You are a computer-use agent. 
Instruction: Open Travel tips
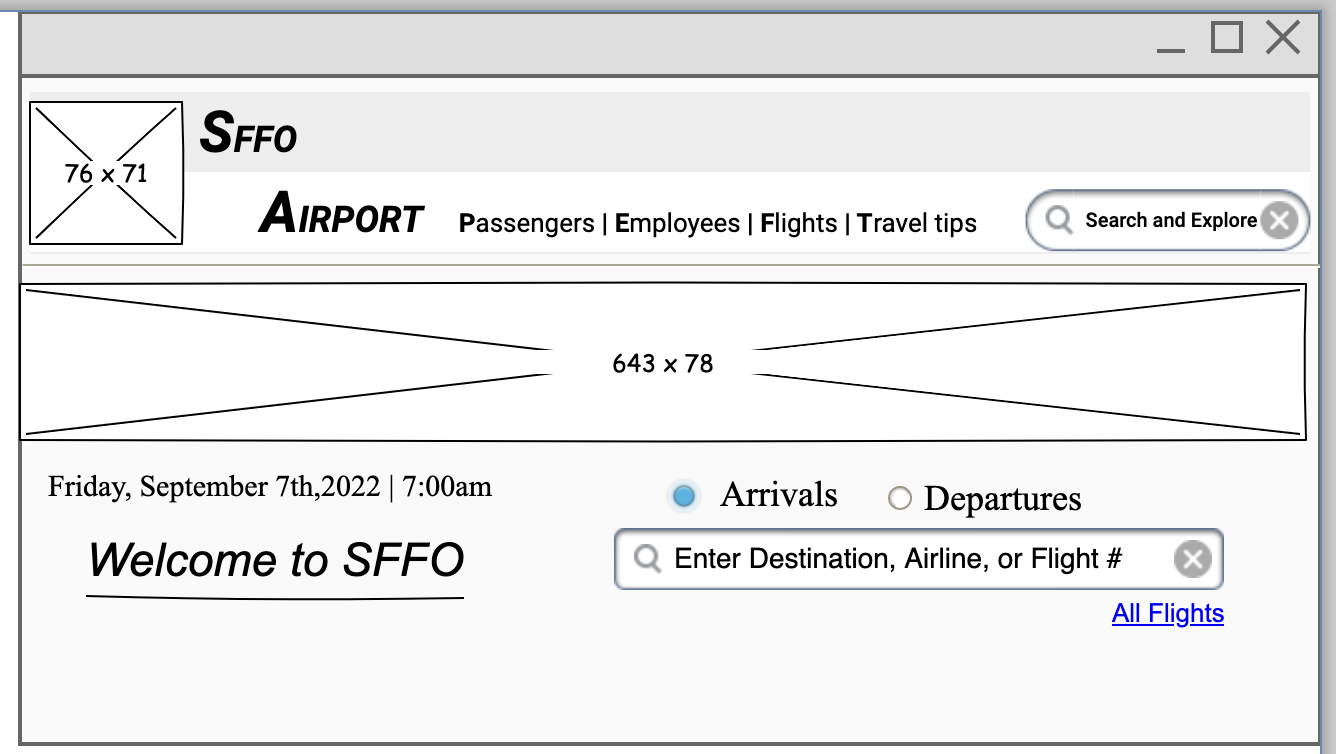coord(916,223)
